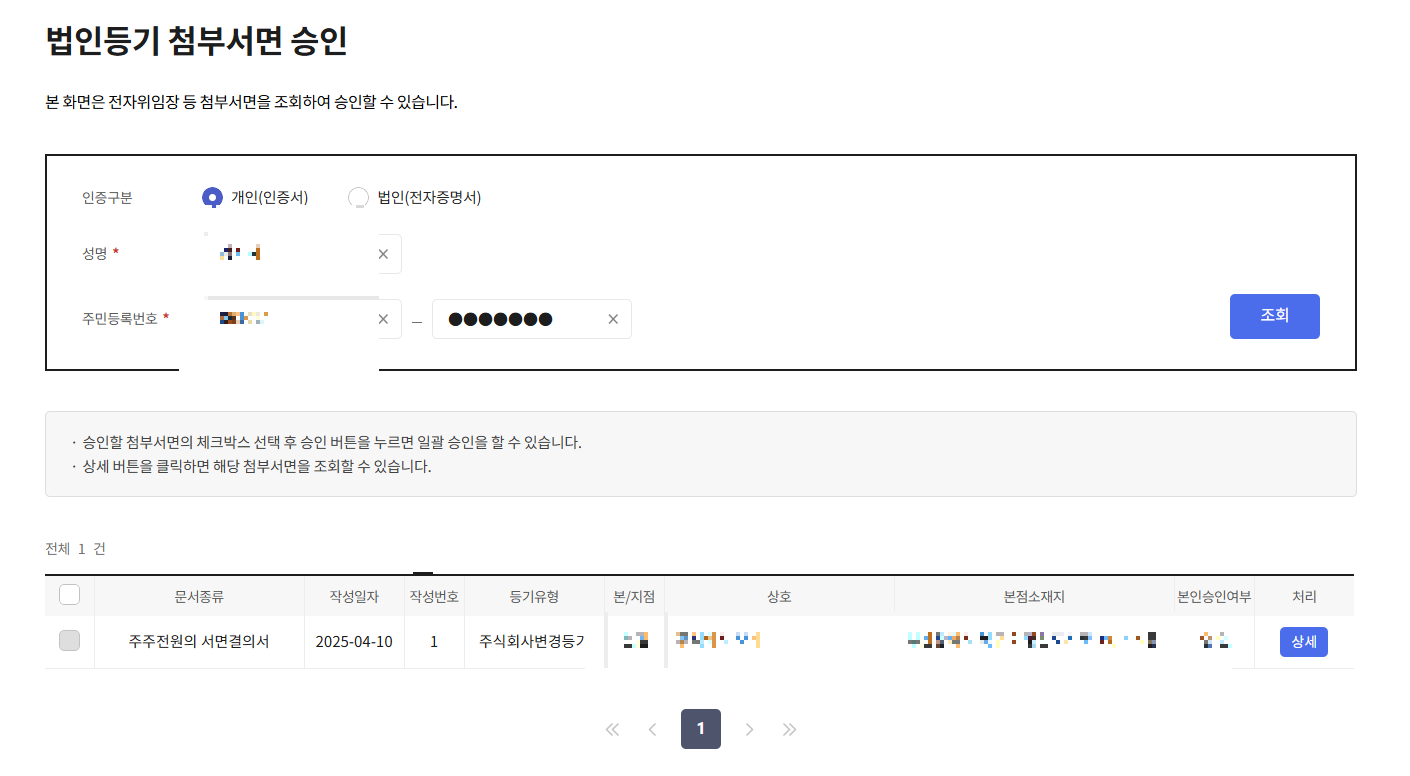1410x776 pixels.
Task: Go to previous page with the left arrow
Action: (652, 729)
